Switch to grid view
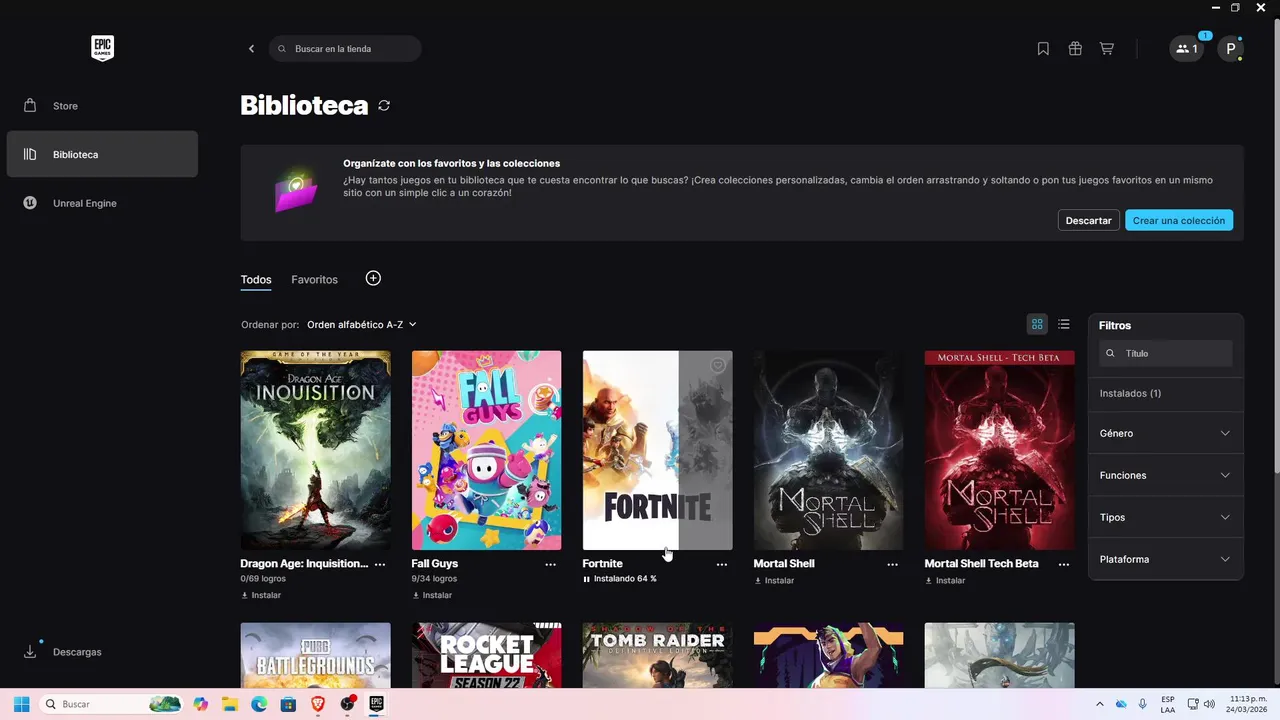Viewport: 1280px width, 720px height. [x=1037, y=324]
